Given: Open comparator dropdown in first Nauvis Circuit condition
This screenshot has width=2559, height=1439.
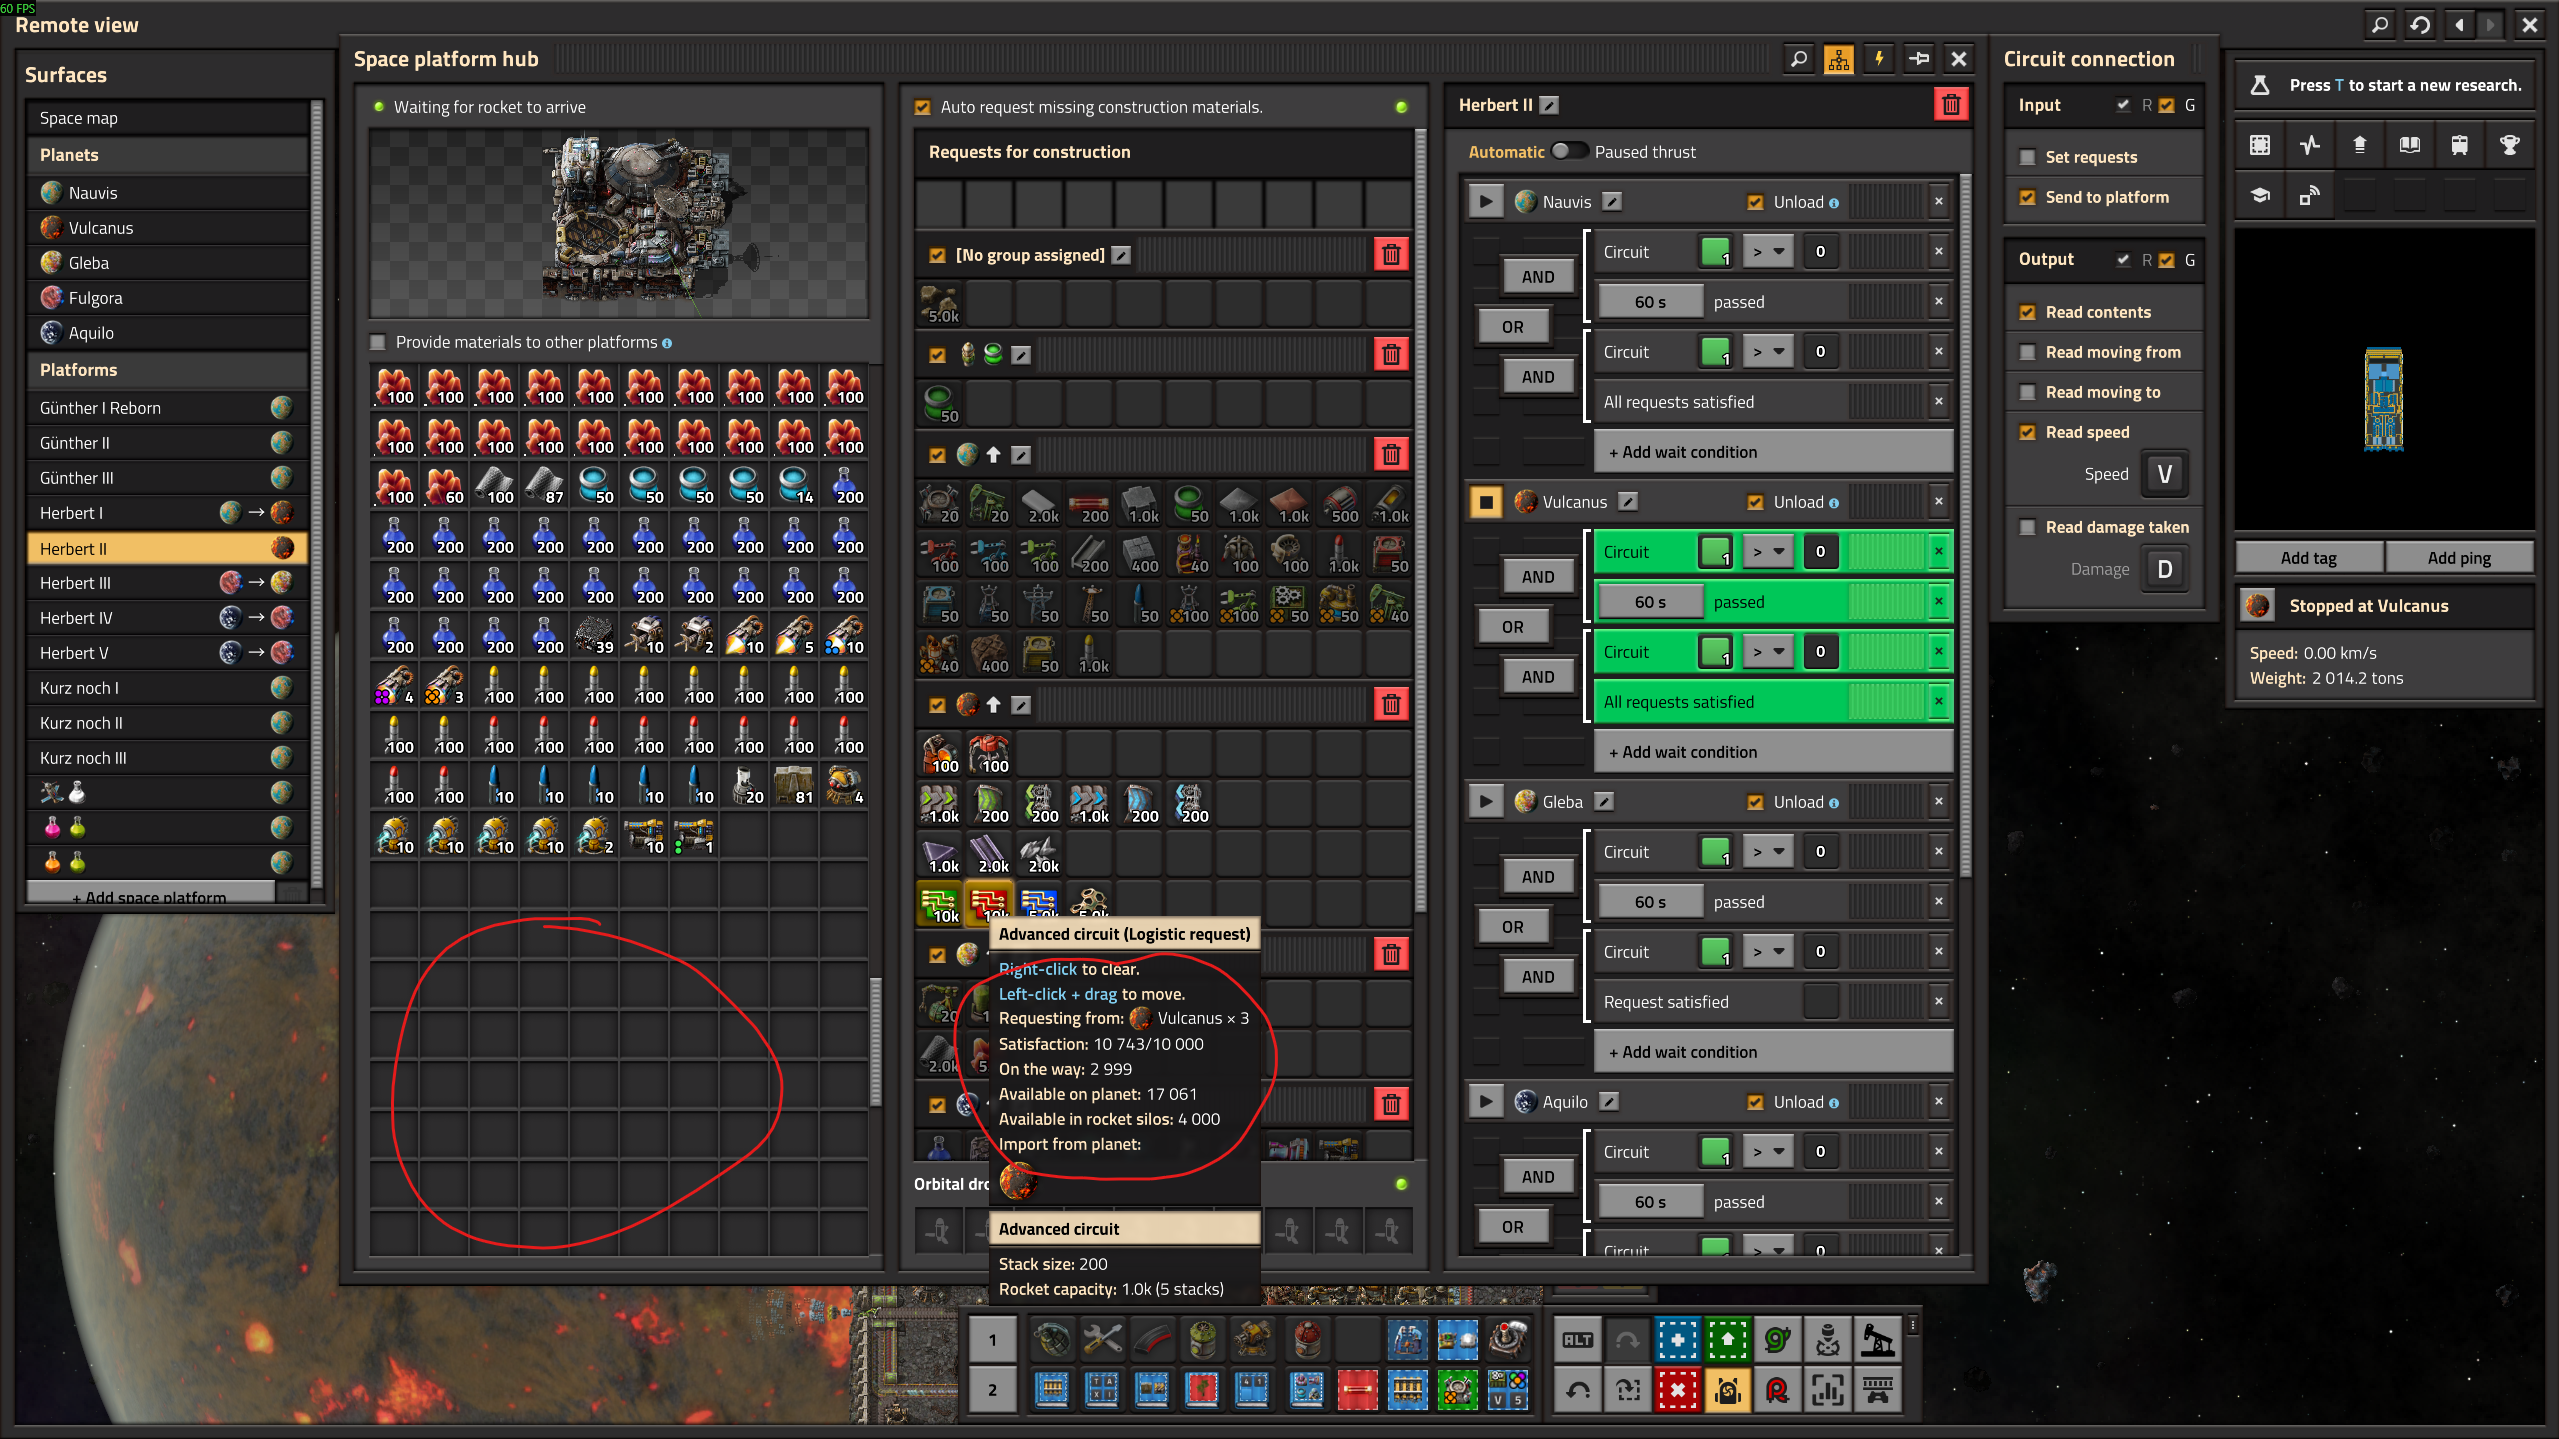Looking at the screenshot, I should (x=1768, y=252).
